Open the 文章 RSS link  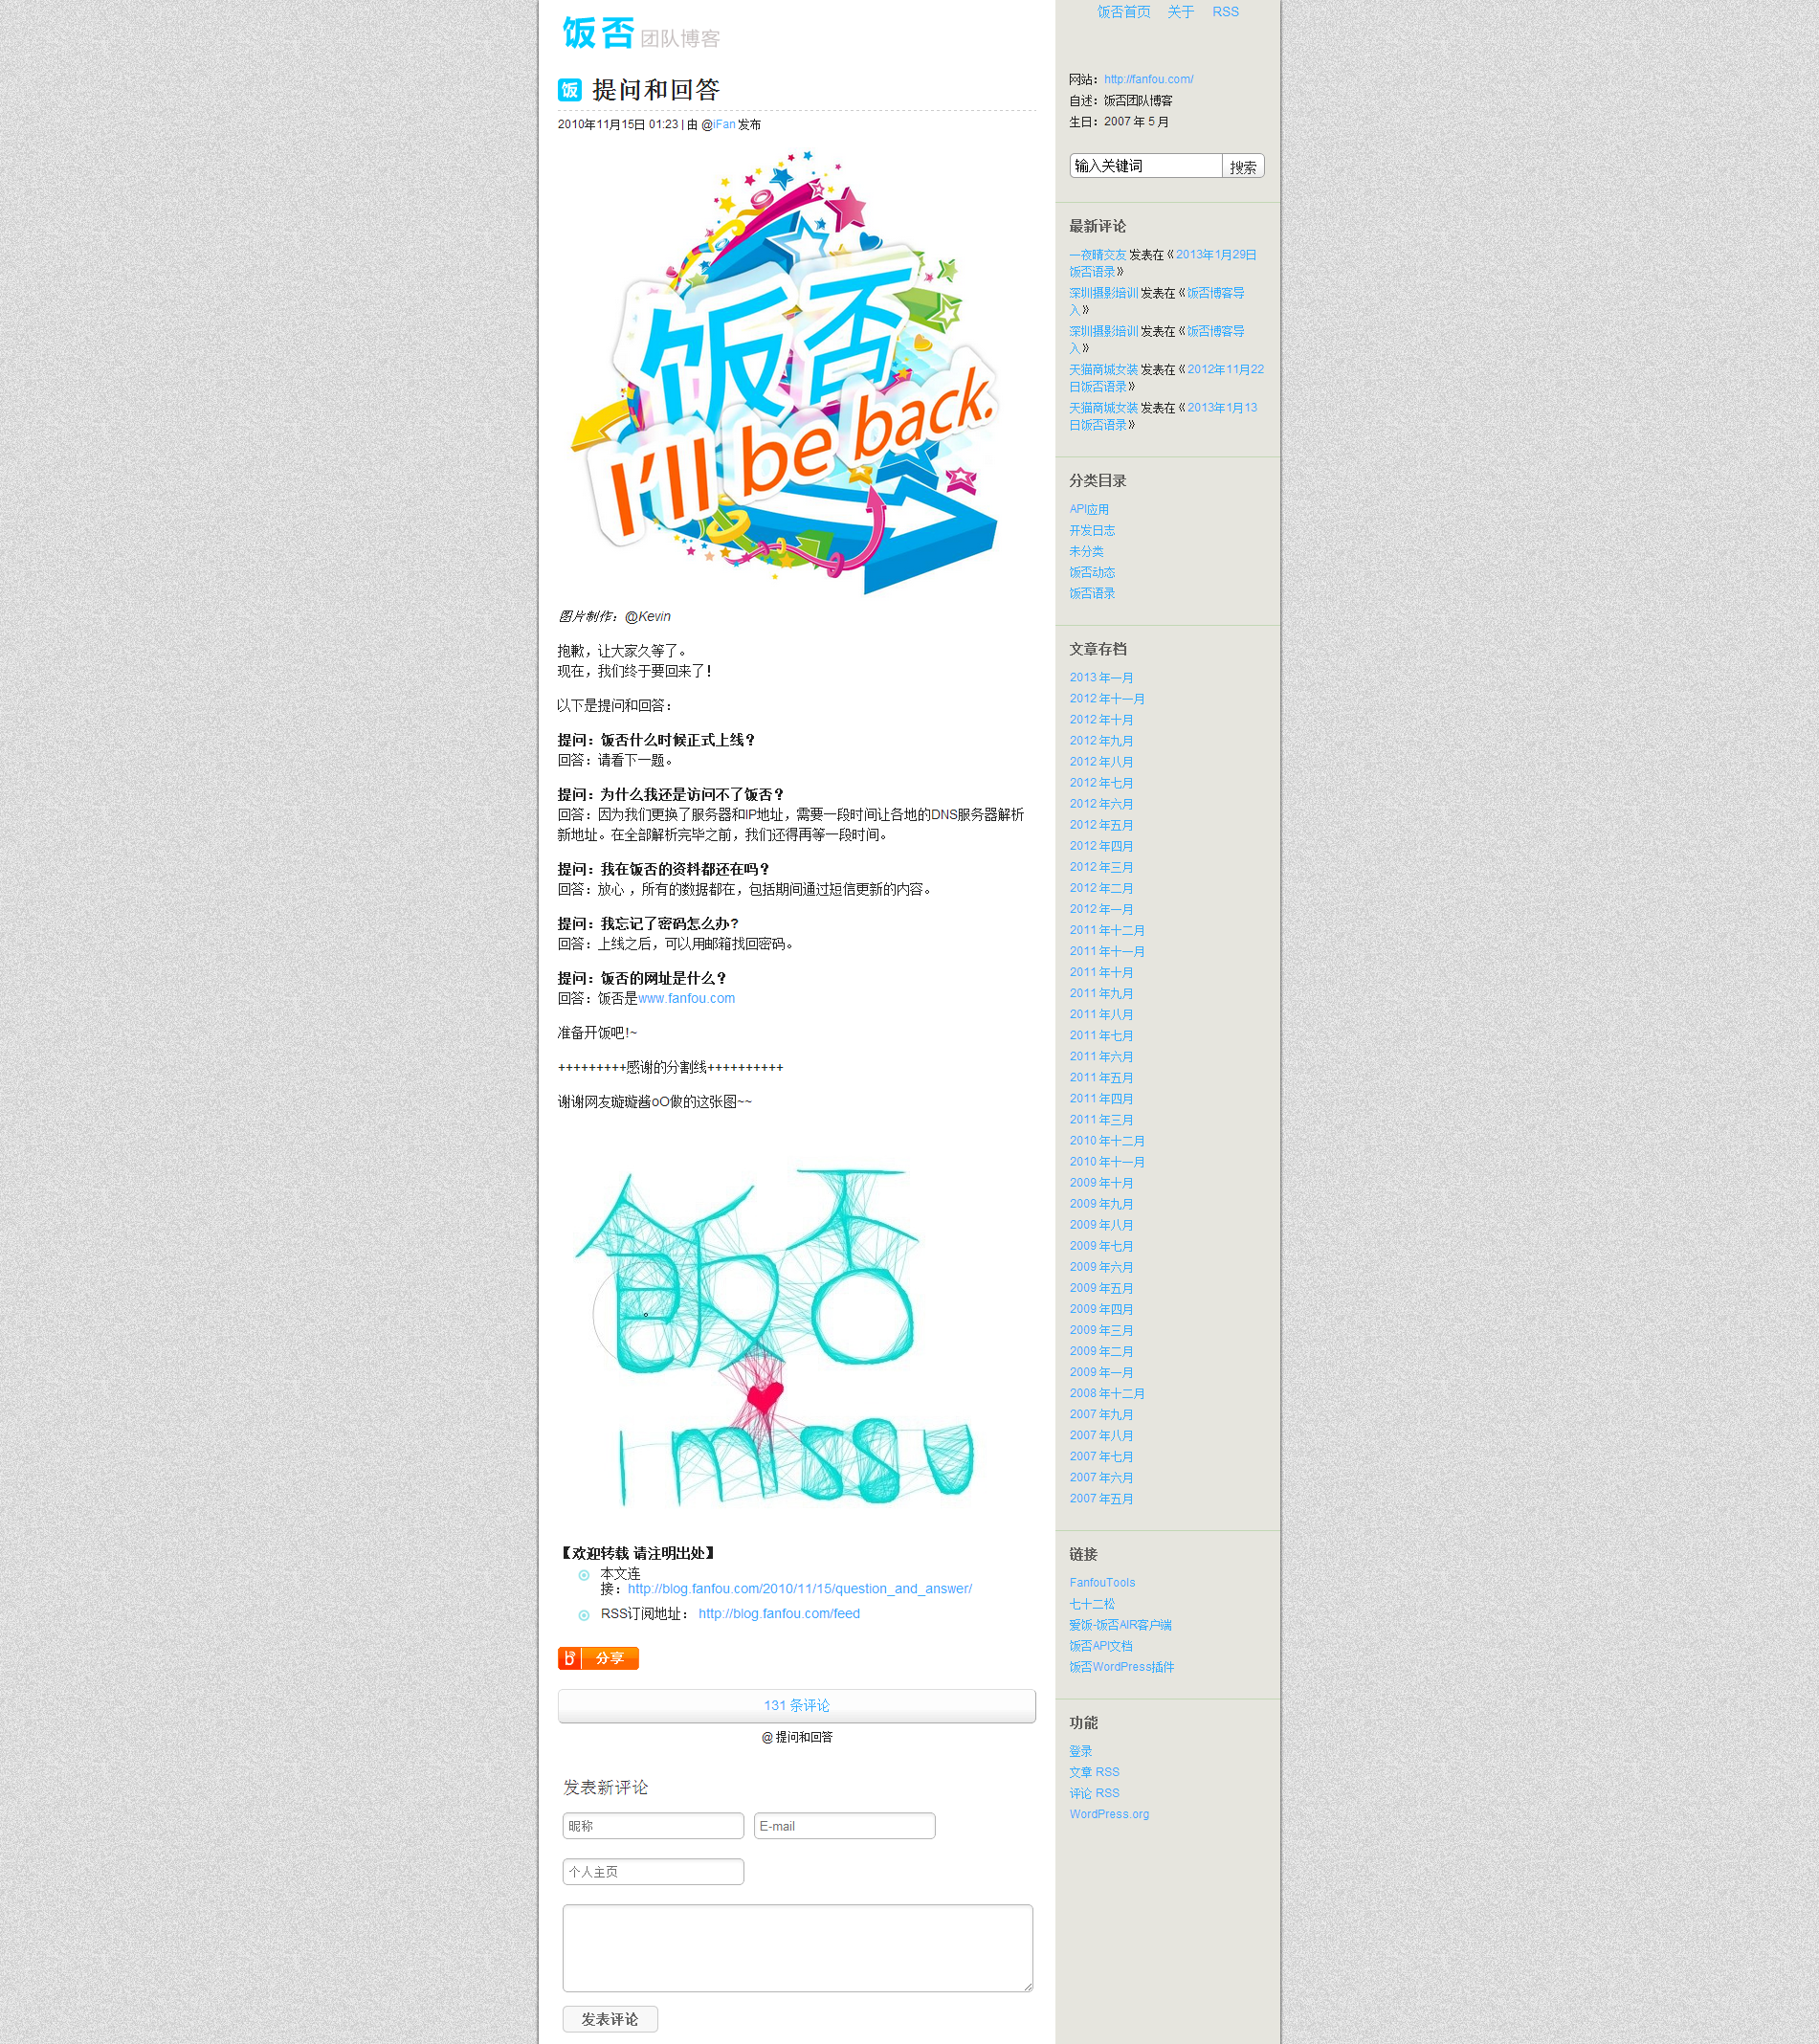[1094, 1771]
